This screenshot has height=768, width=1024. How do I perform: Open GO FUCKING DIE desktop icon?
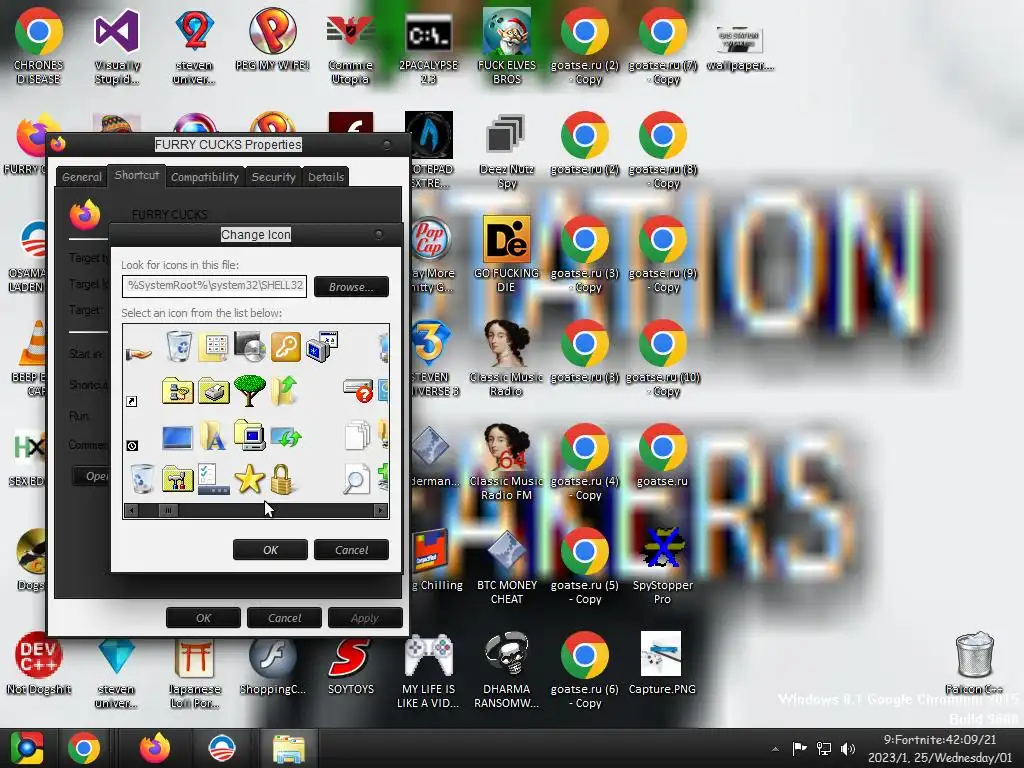tap(507, 255)
